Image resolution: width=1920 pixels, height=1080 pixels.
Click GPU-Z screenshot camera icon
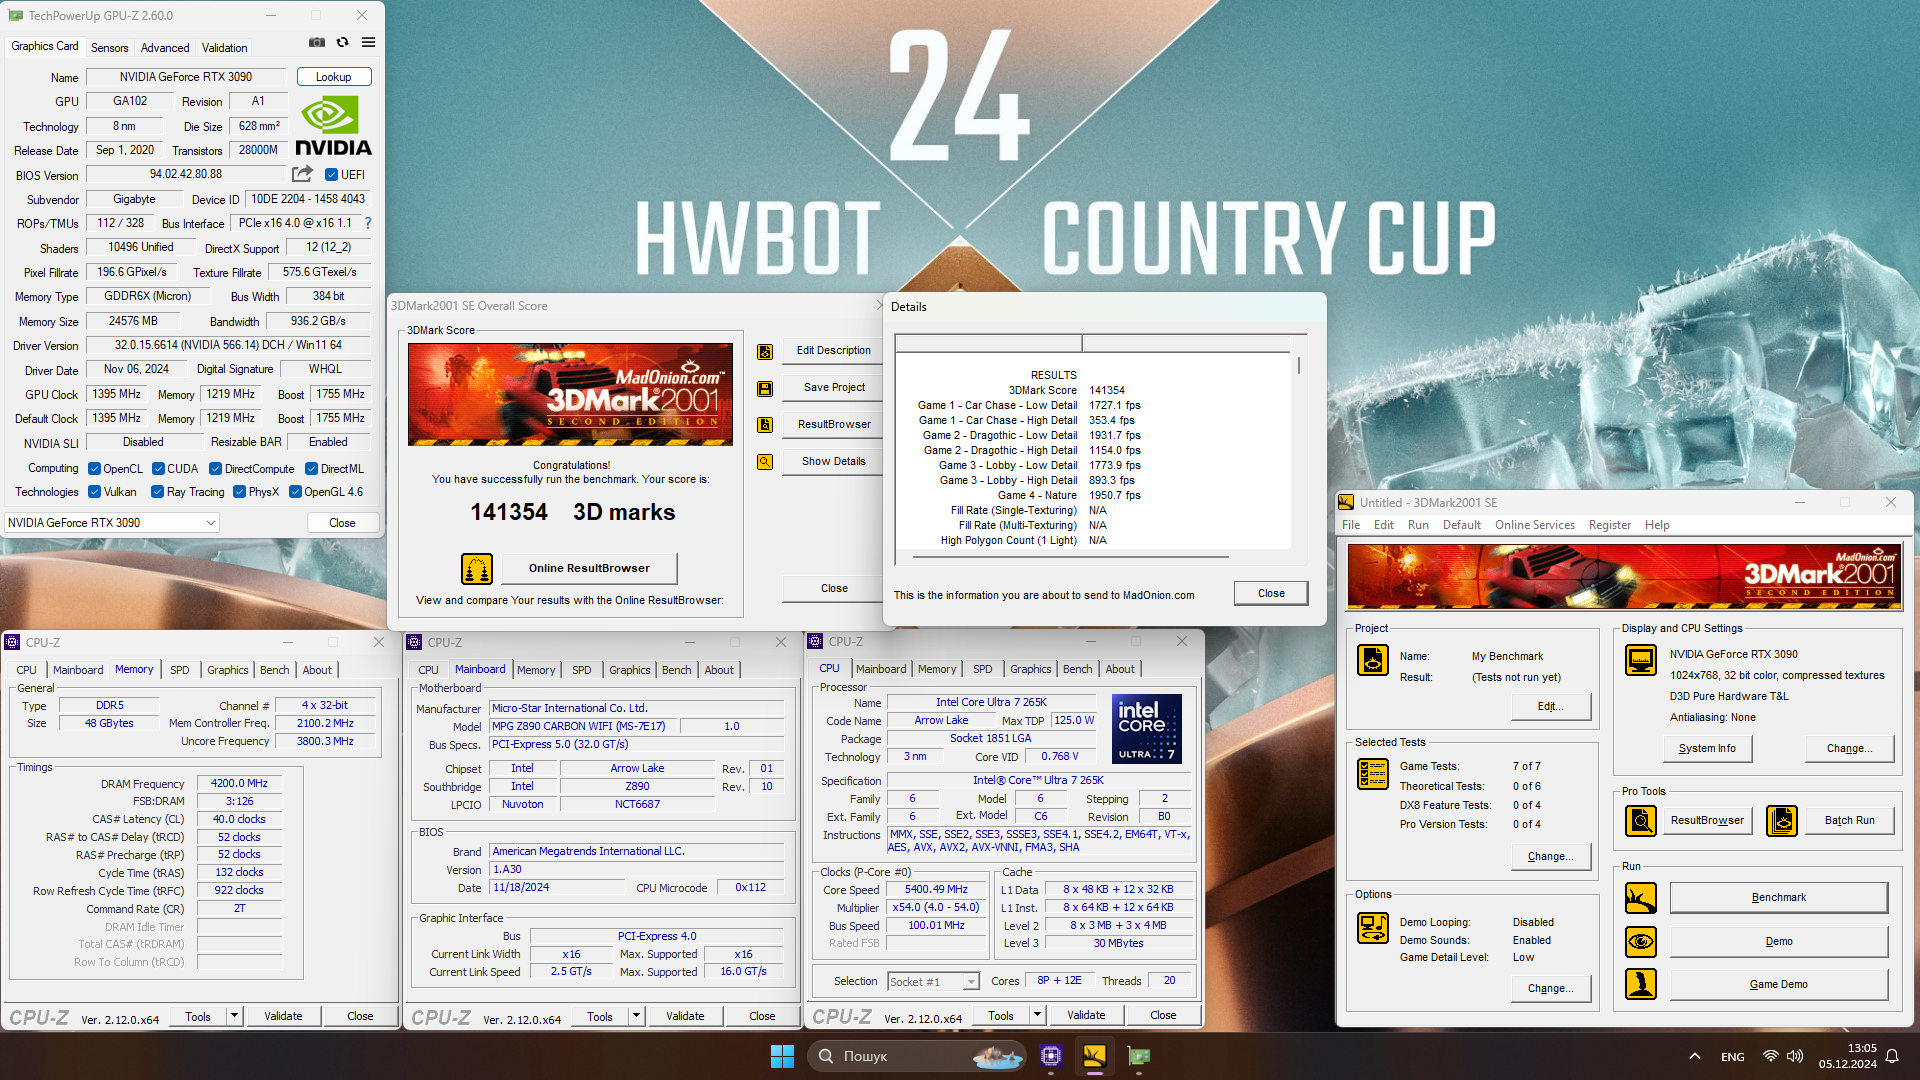(x=317, y=42)
